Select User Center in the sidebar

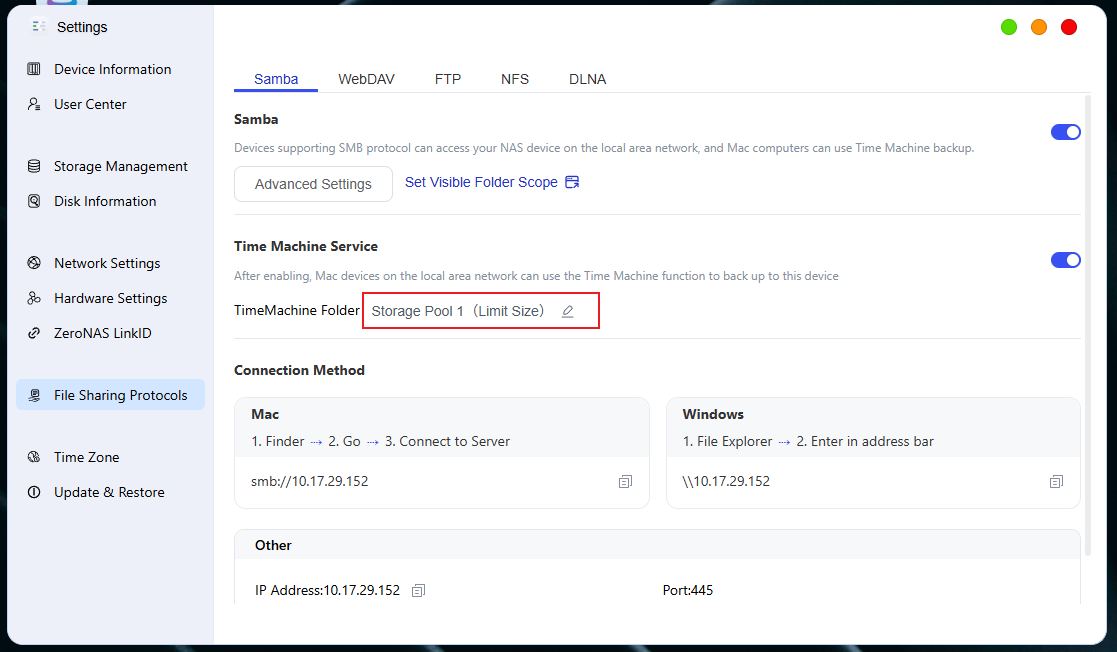pos(110,104)
